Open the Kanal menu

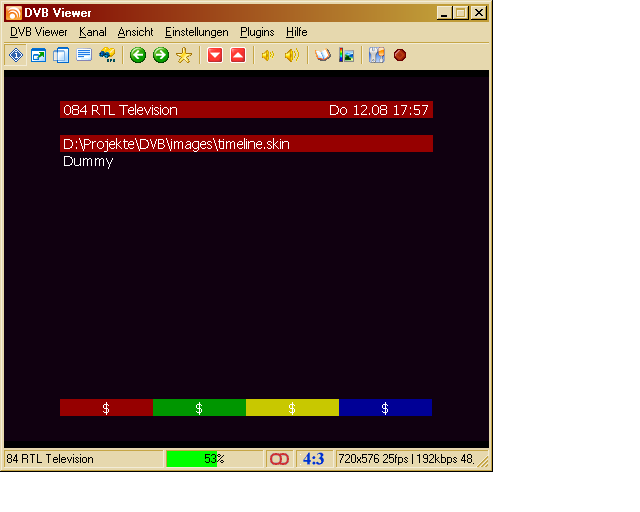pyautogui.click(x=93, y=32)
